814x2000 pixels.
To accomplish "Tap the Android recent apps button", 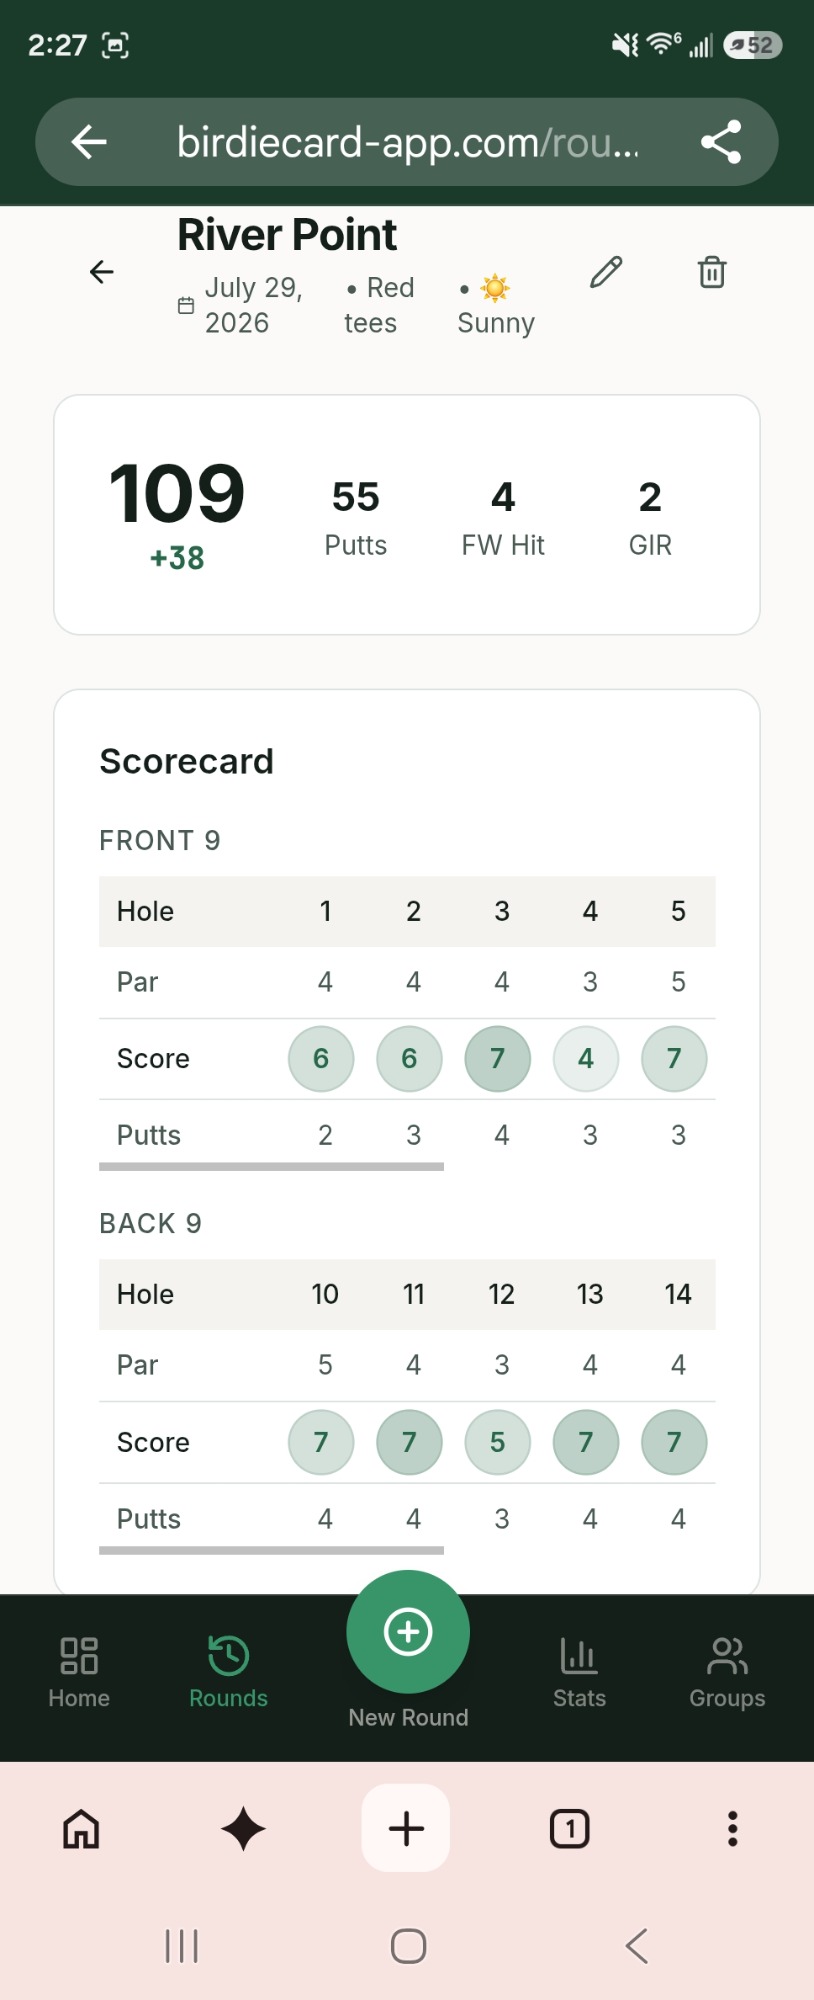I will tap(182, 1946).
